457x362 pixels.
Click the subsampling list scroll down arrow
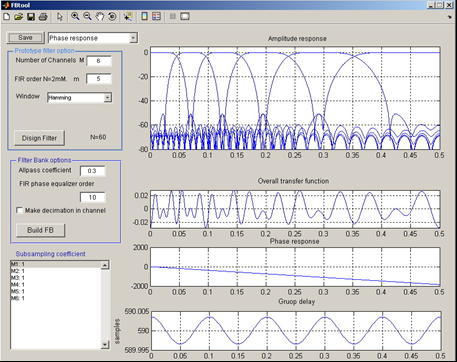(x=105, y=345)
